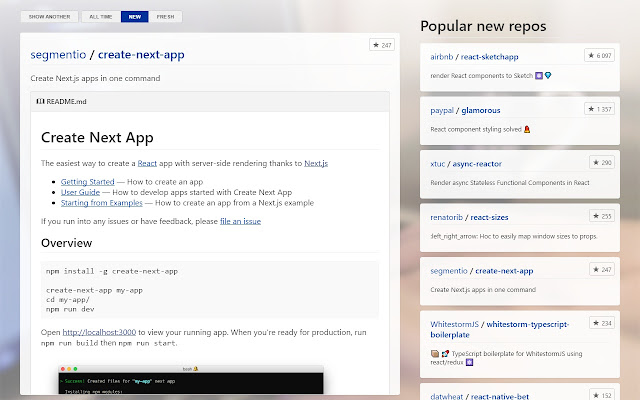Image resolution: width=640 pixels, height=400 pixels.
Task: Click the SHOW ANOTHER button
Action: tap(49, 17)
